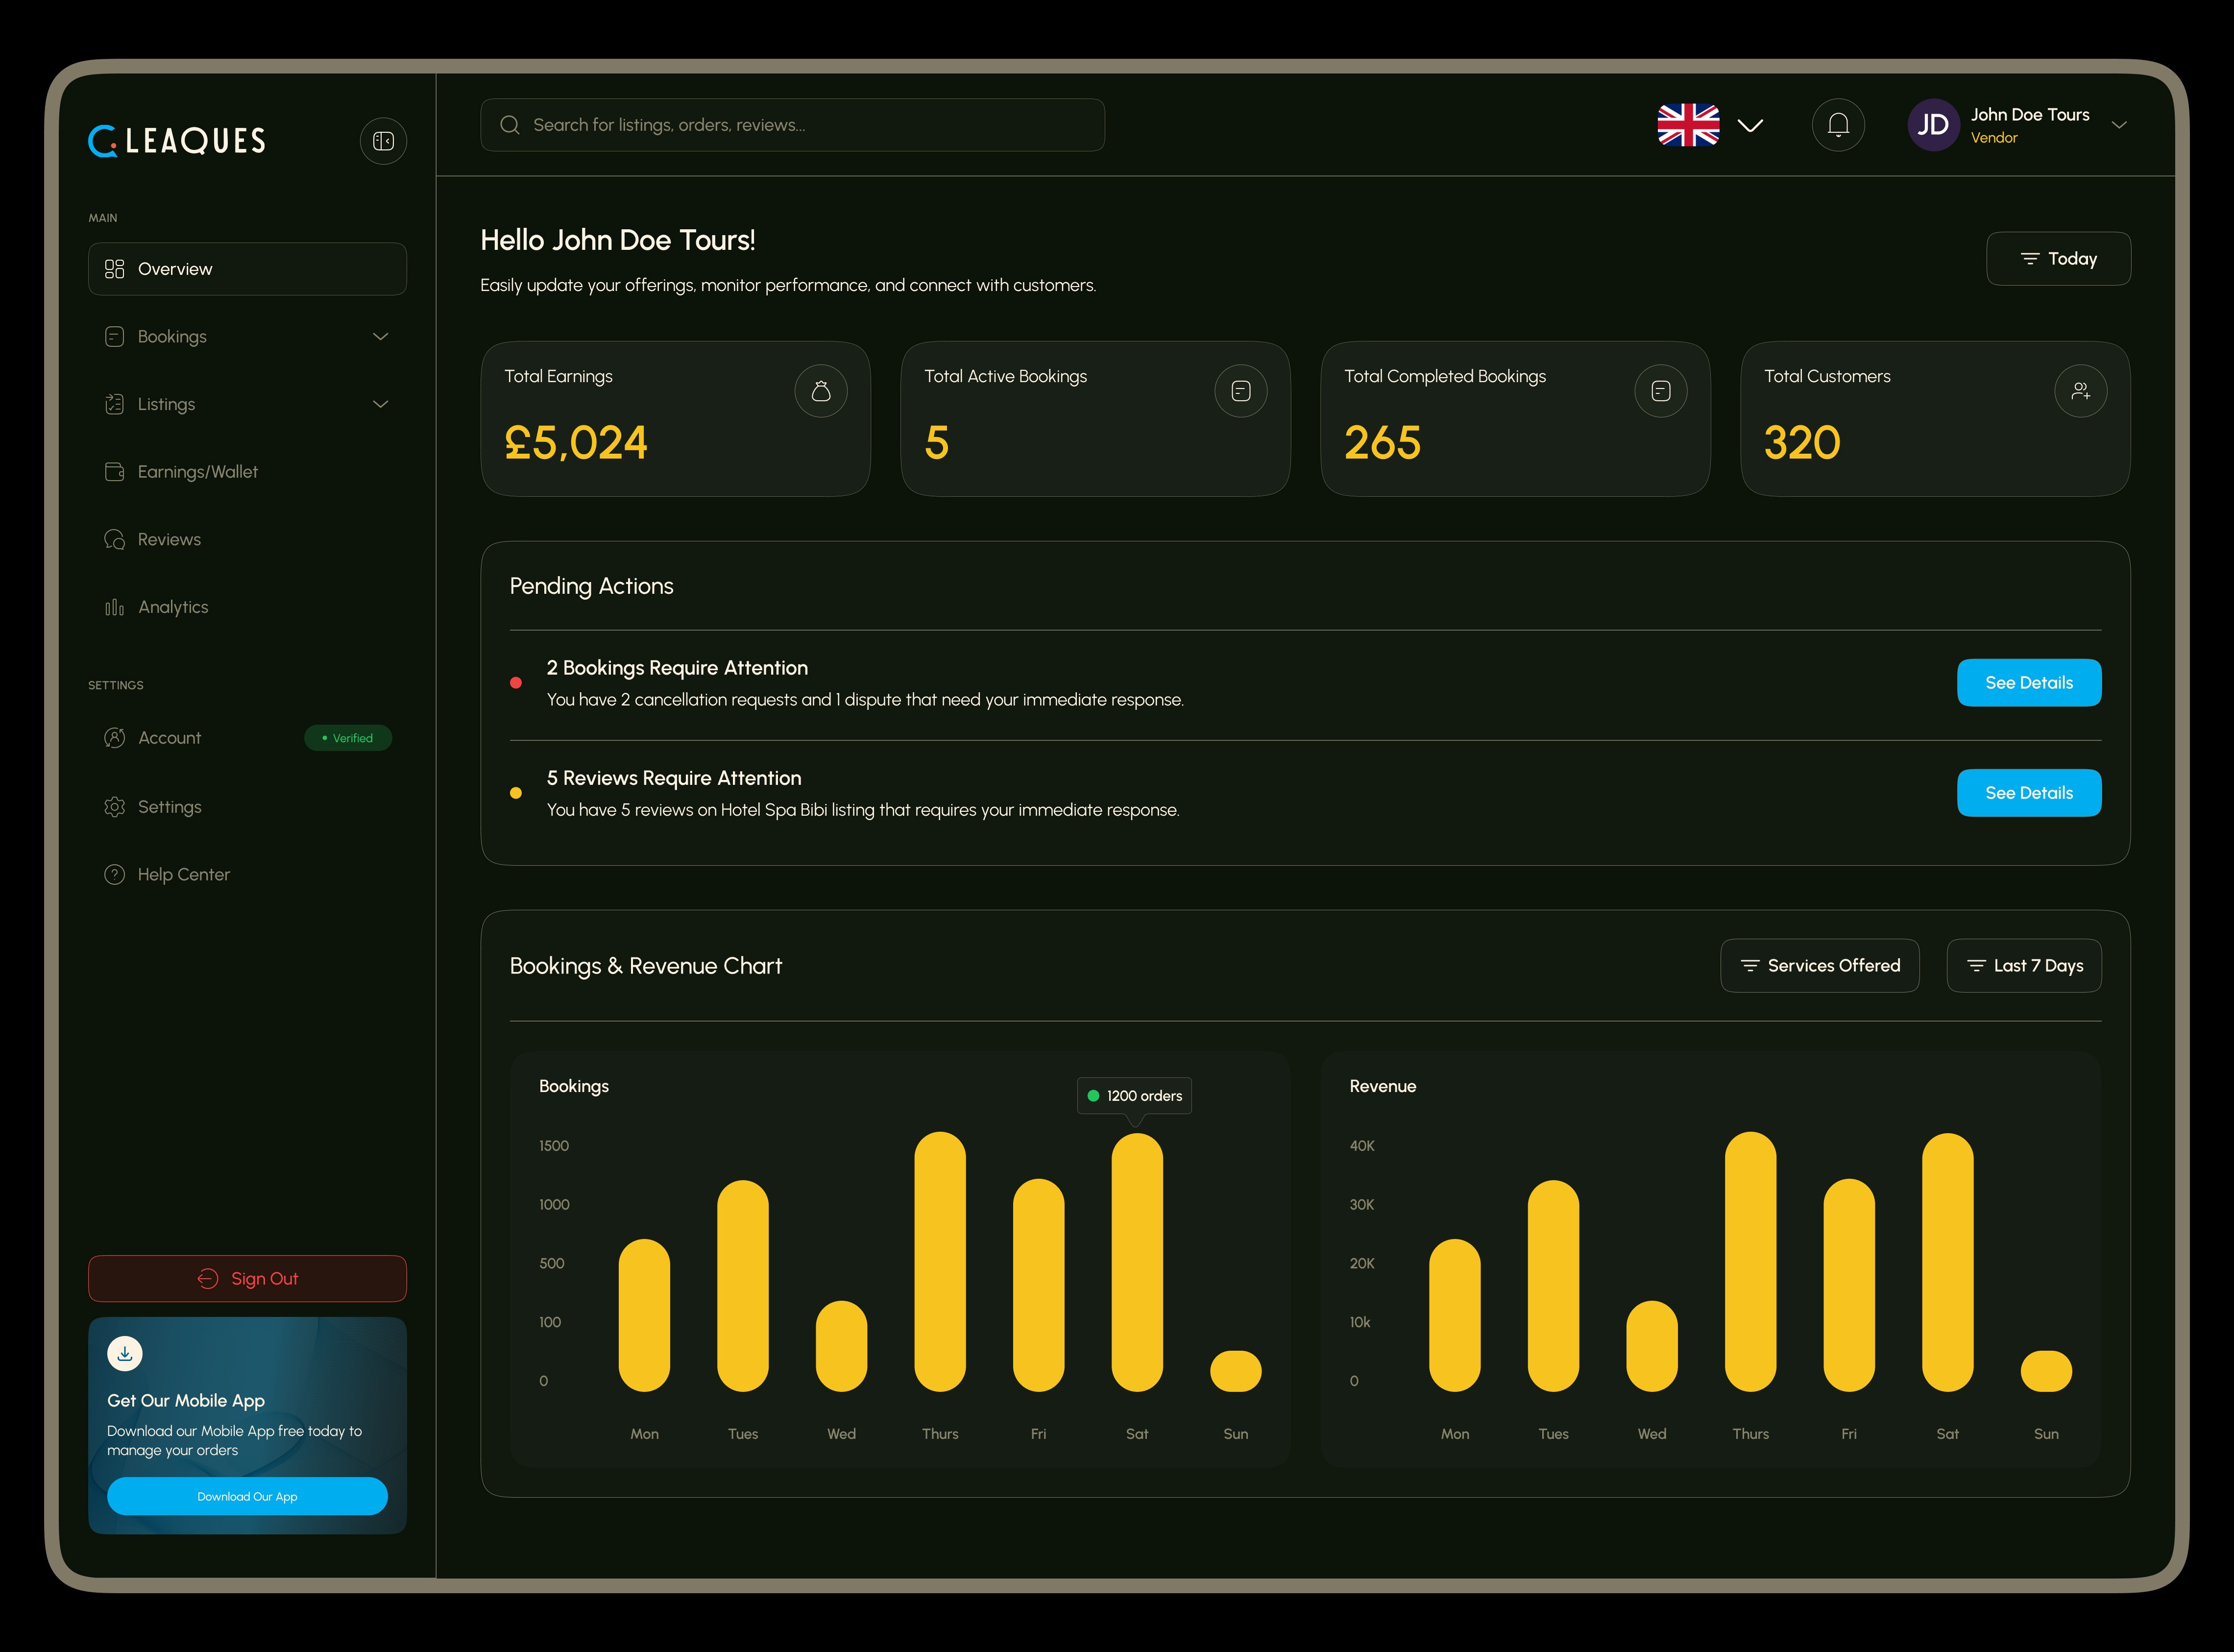Click the Overview grid icon

(x=115, y=269)
